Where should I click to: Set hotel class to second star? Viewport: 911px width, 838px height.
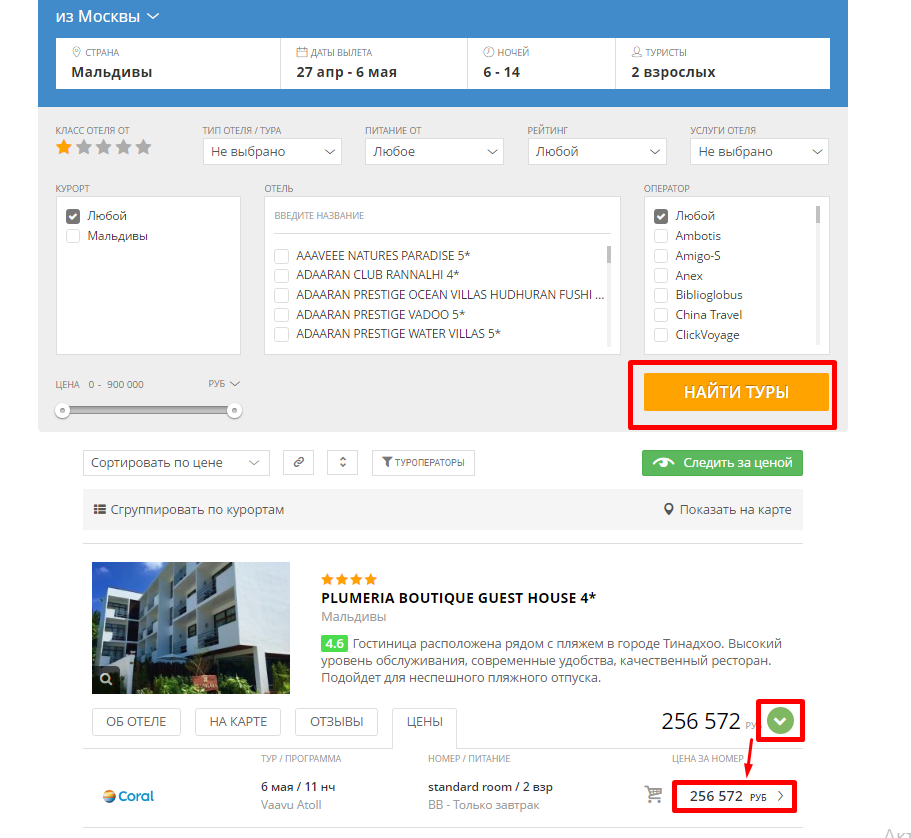click(x=84, y=148)
